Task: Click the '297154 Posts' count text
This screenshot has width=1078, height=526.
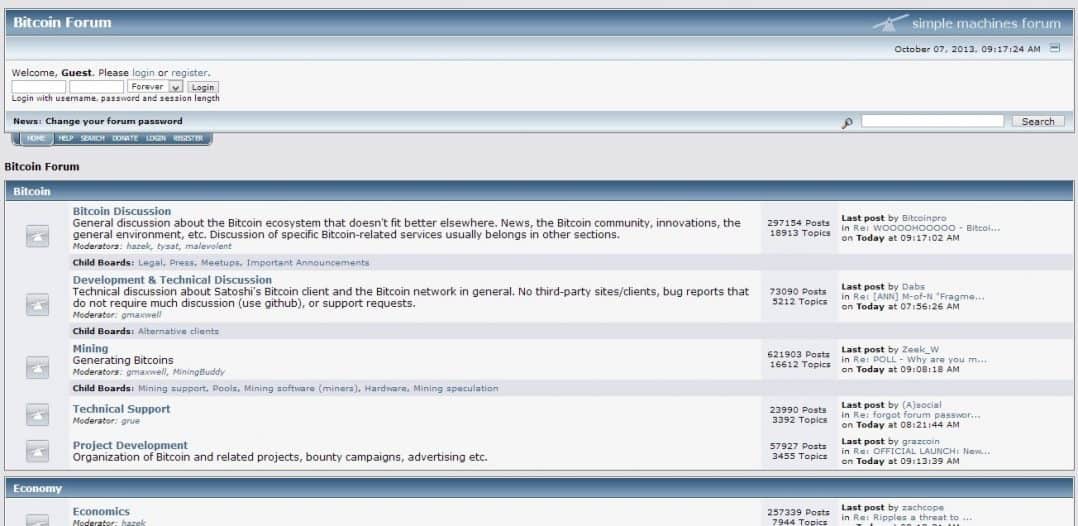Action: click(x=799, y=223)
